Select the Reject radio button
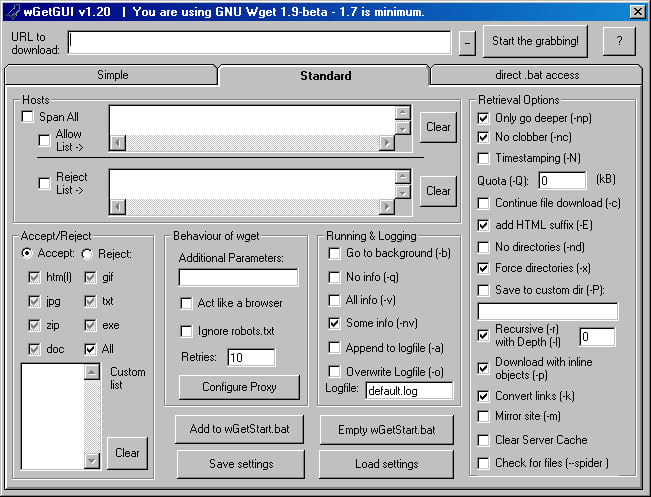The width and height of the screenshot is (651, 497). pos(87,254)
